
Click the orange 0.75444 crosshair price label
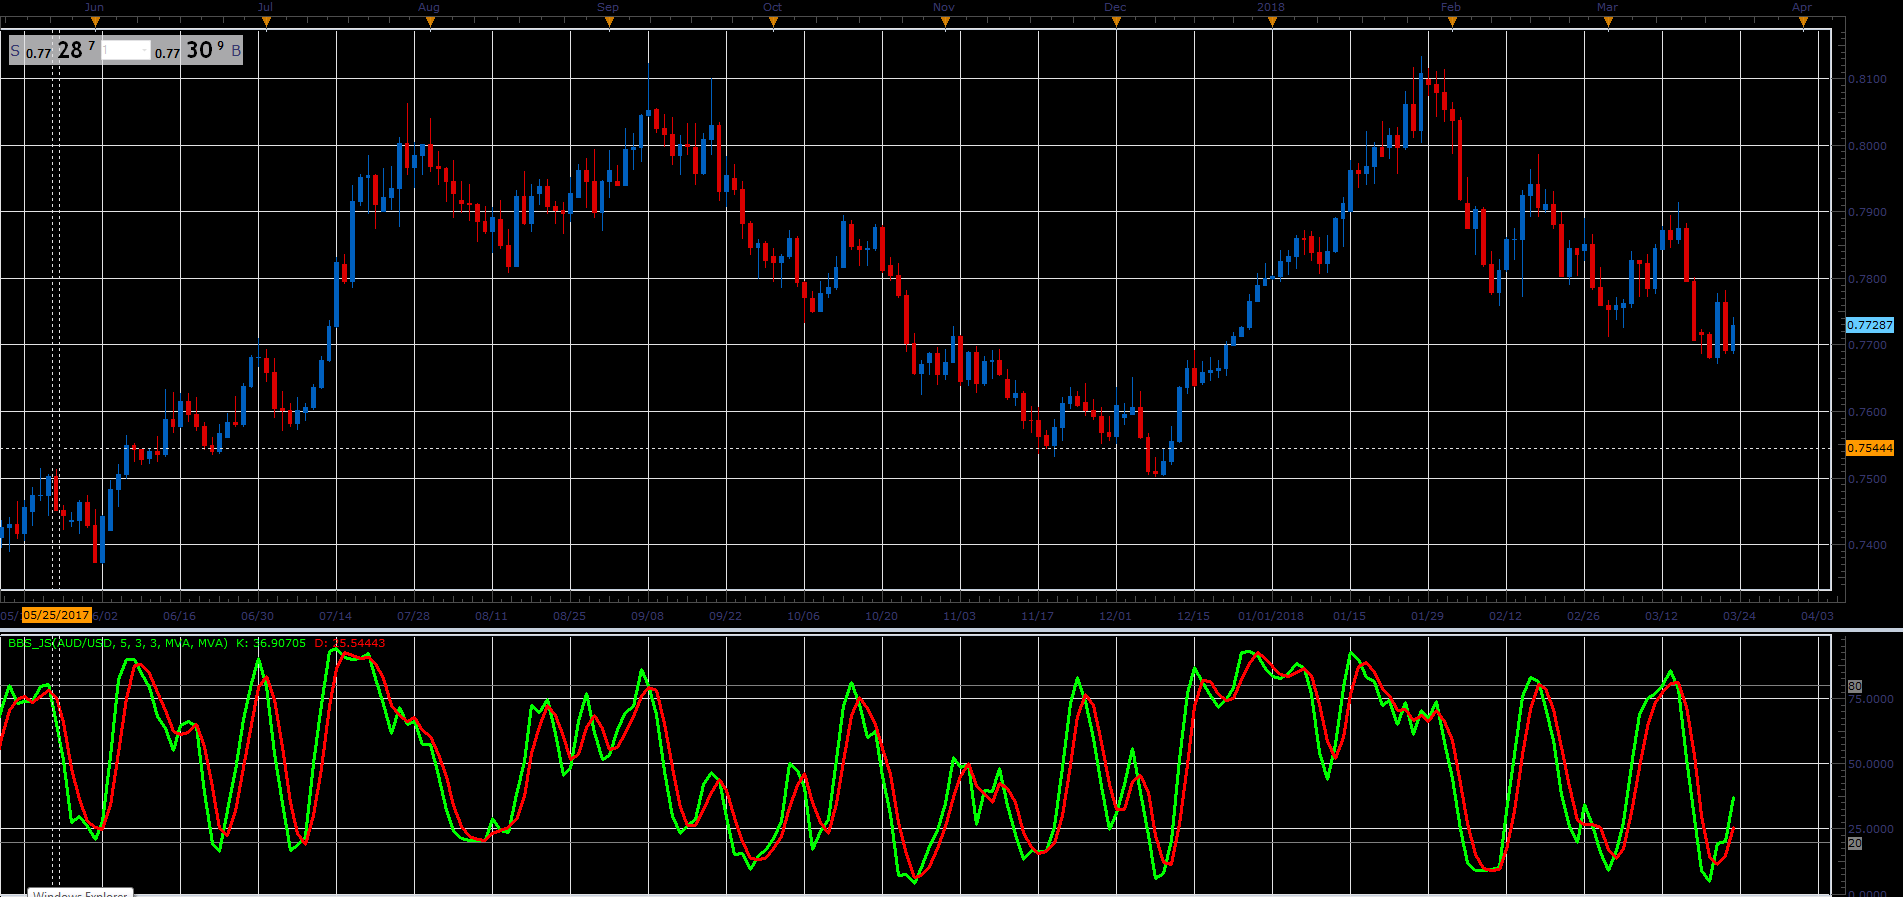(1869, 448)
